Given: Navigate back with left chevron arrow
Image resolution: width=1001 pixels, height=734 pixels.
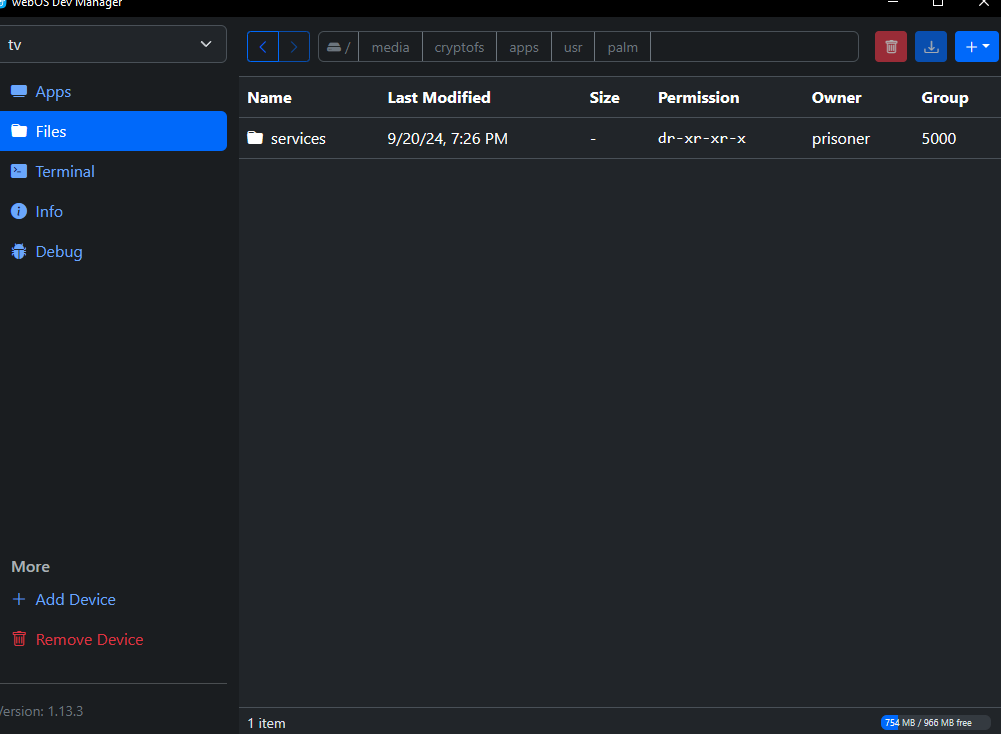Looking at the screenshot, I should click(263, 47).
